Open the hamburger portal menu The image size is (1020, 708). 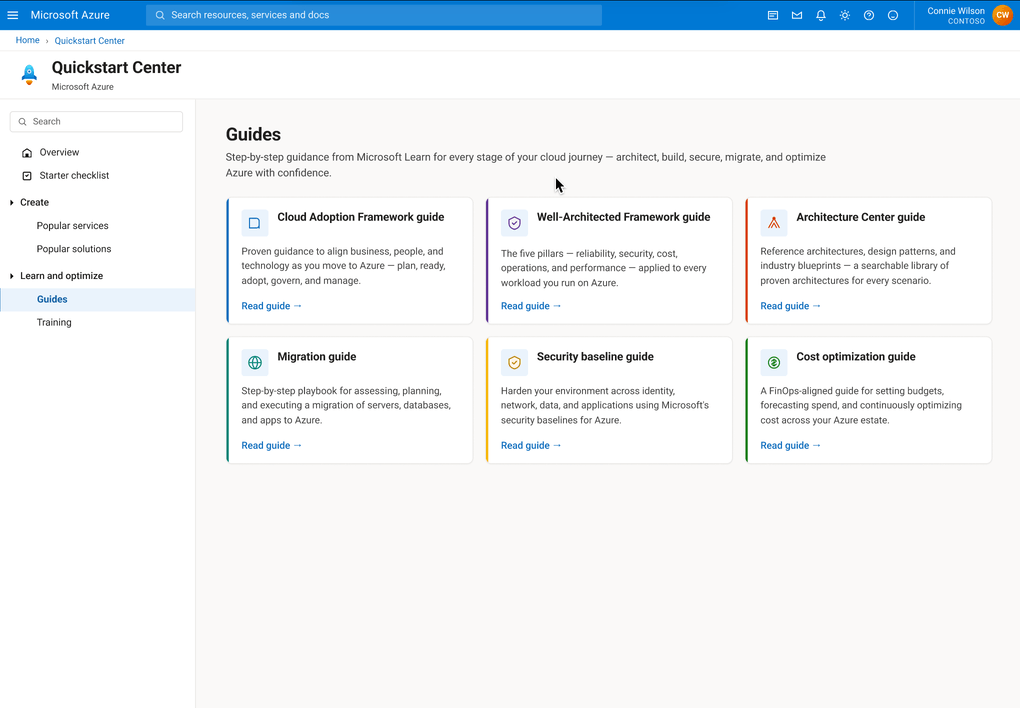coord(12,15)
